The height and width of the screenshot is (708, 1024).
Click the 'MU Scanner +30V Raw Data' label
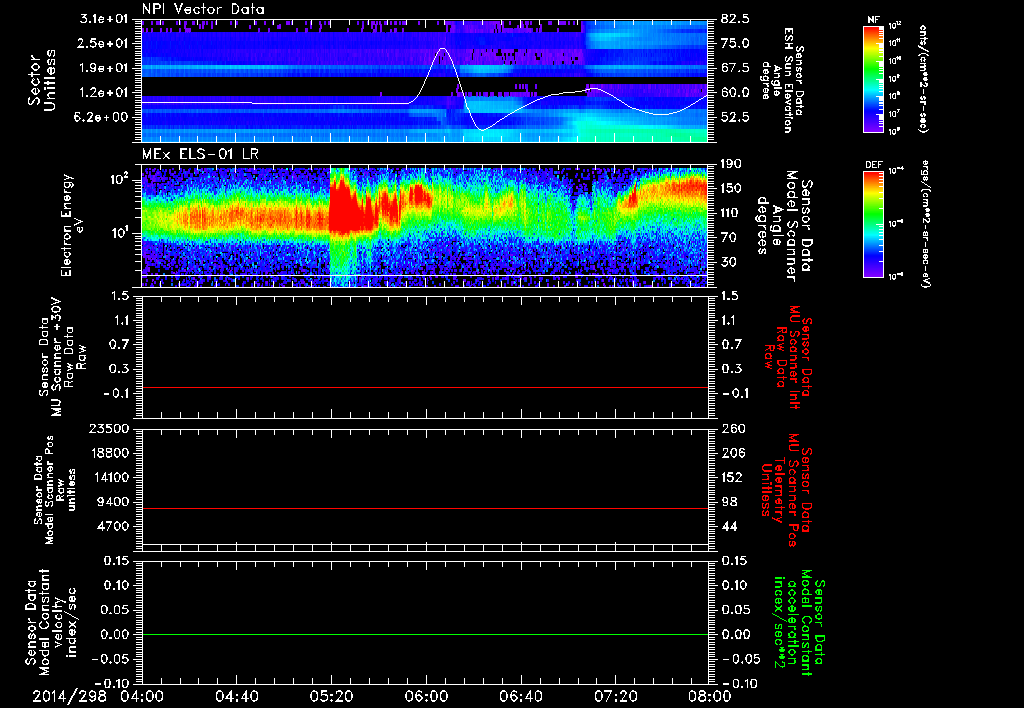click(63, 357)
